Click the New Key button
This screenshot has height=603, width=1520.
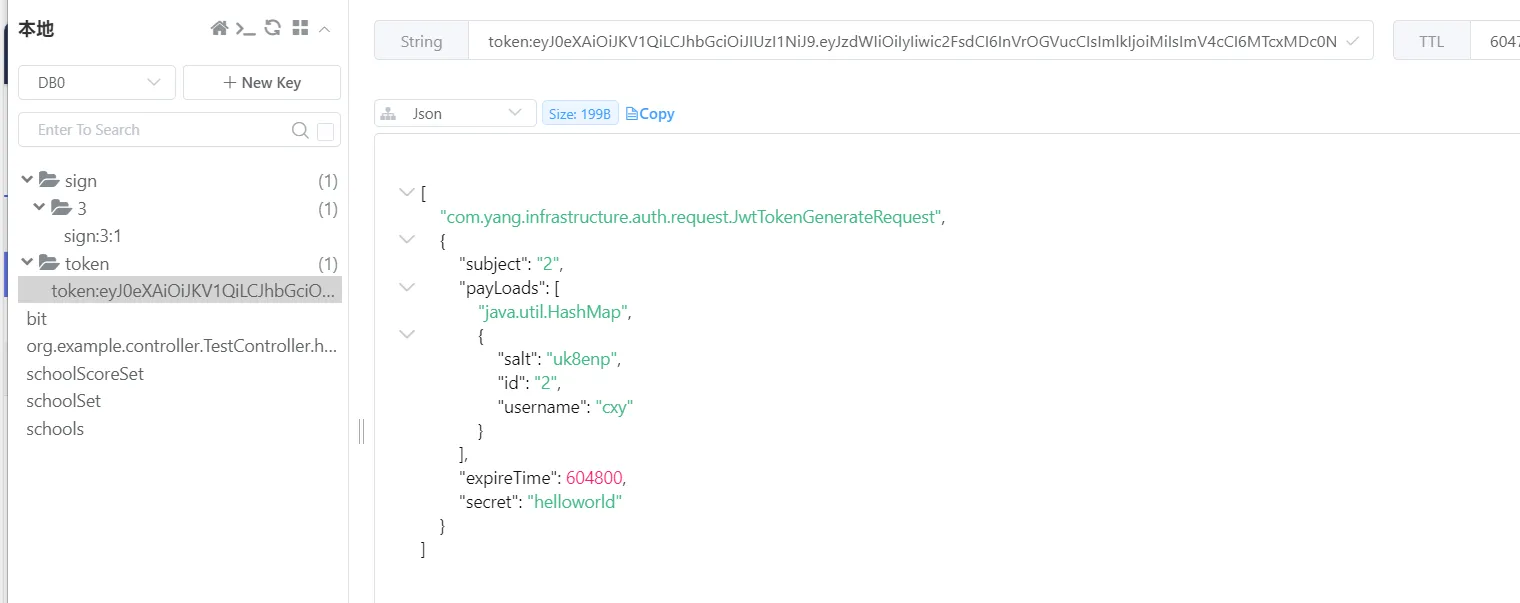pos(262,83)
